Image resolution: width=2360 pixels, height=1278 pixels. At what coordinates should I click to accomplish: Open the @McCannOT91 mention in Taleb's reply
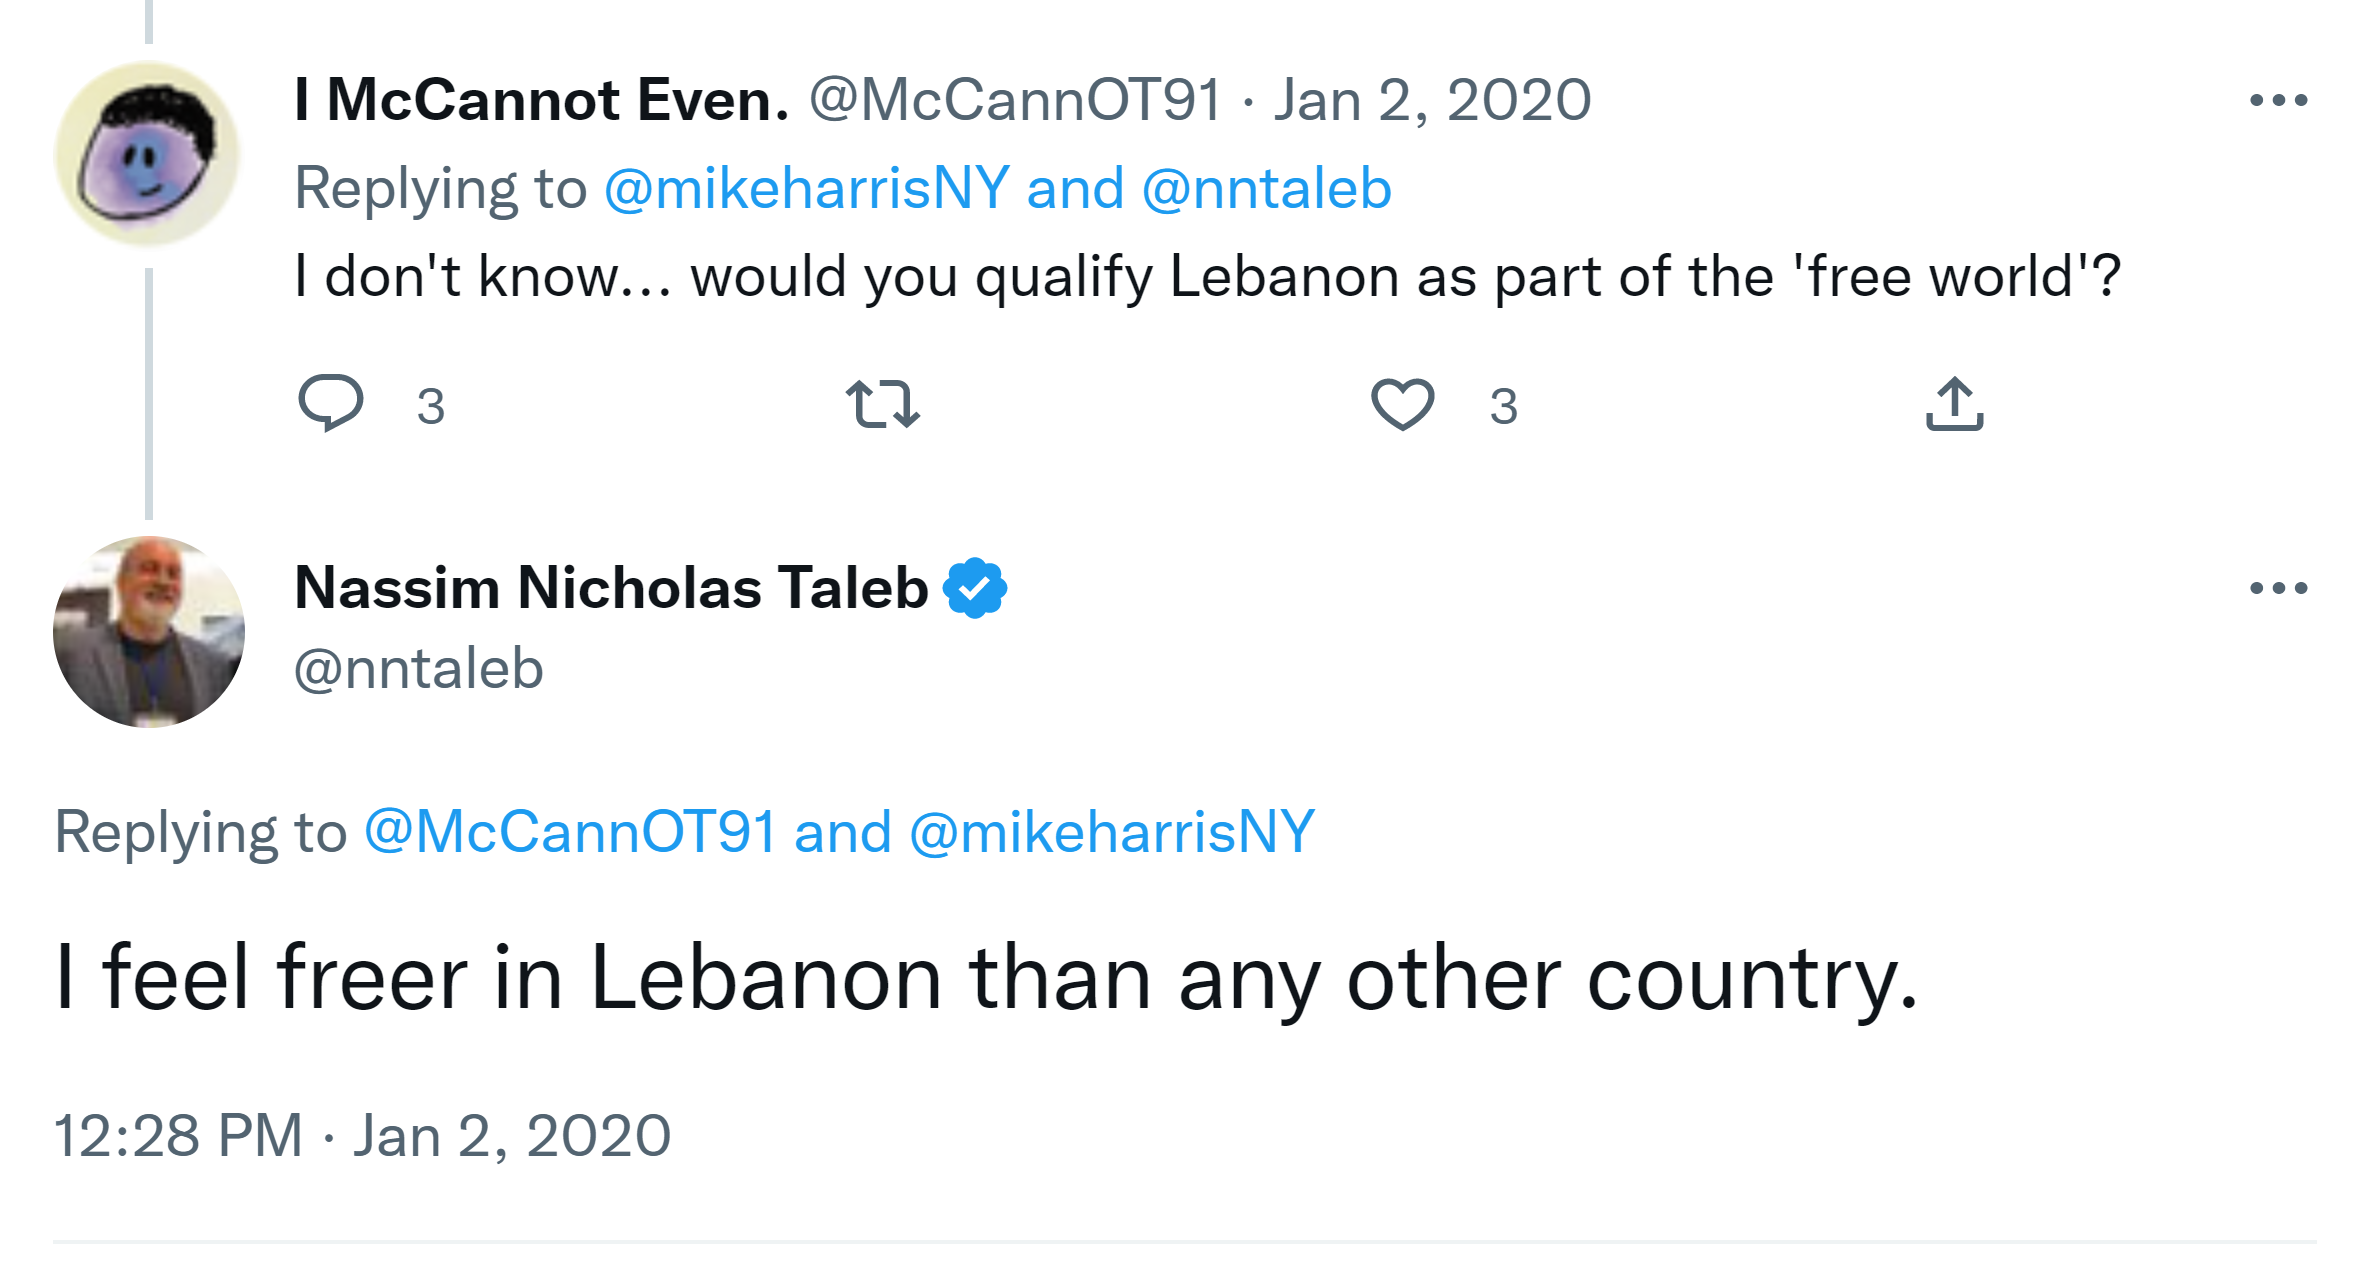[570, 832]
